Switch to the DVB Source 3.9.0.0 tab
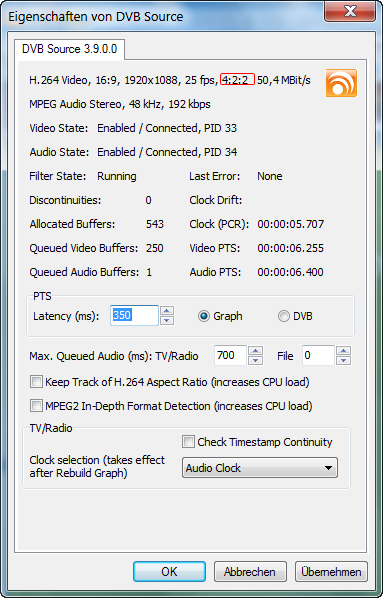Image resolution: width=383 pixels, height=598 pixels. [x=69, y=49]
